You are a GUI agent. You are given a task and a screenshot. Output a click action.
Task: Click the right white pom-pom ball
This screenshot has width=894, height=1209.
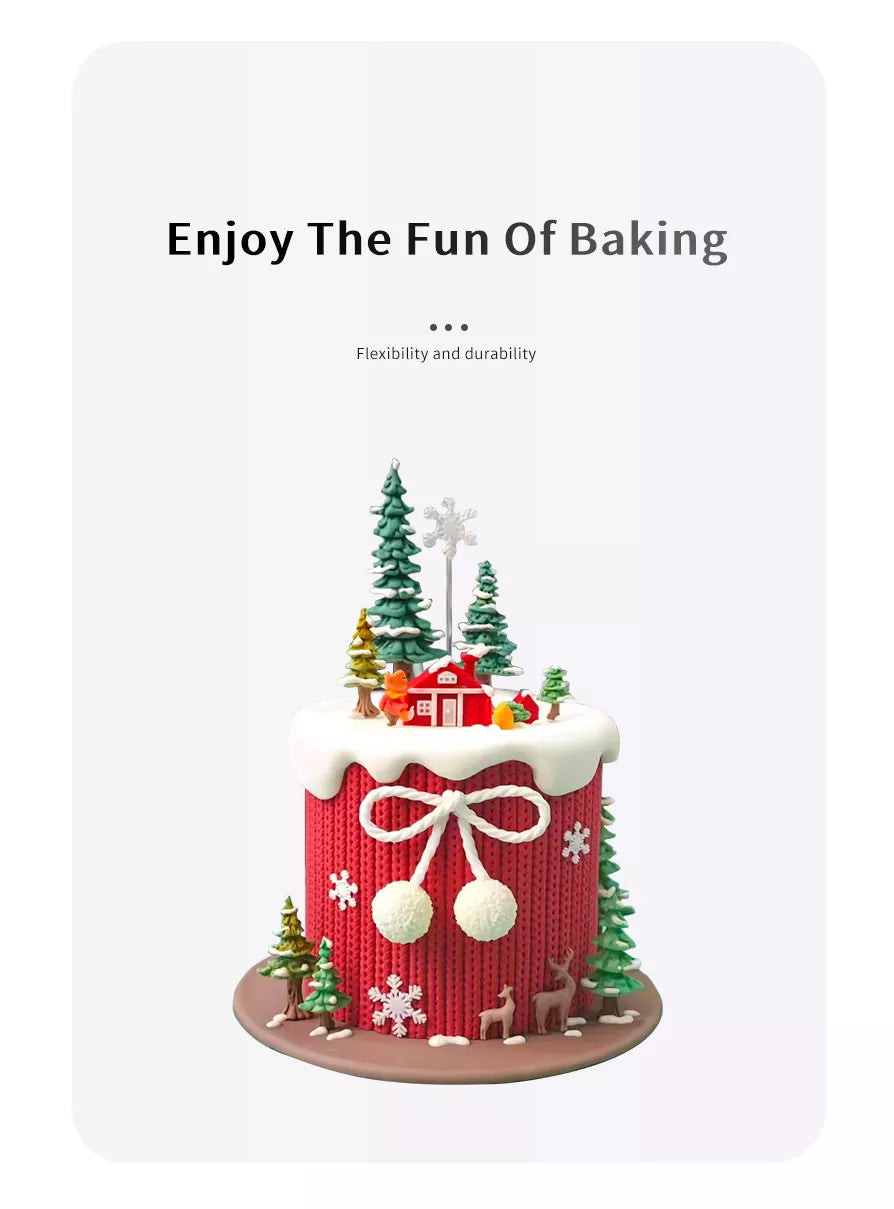[x=485, y=910]
